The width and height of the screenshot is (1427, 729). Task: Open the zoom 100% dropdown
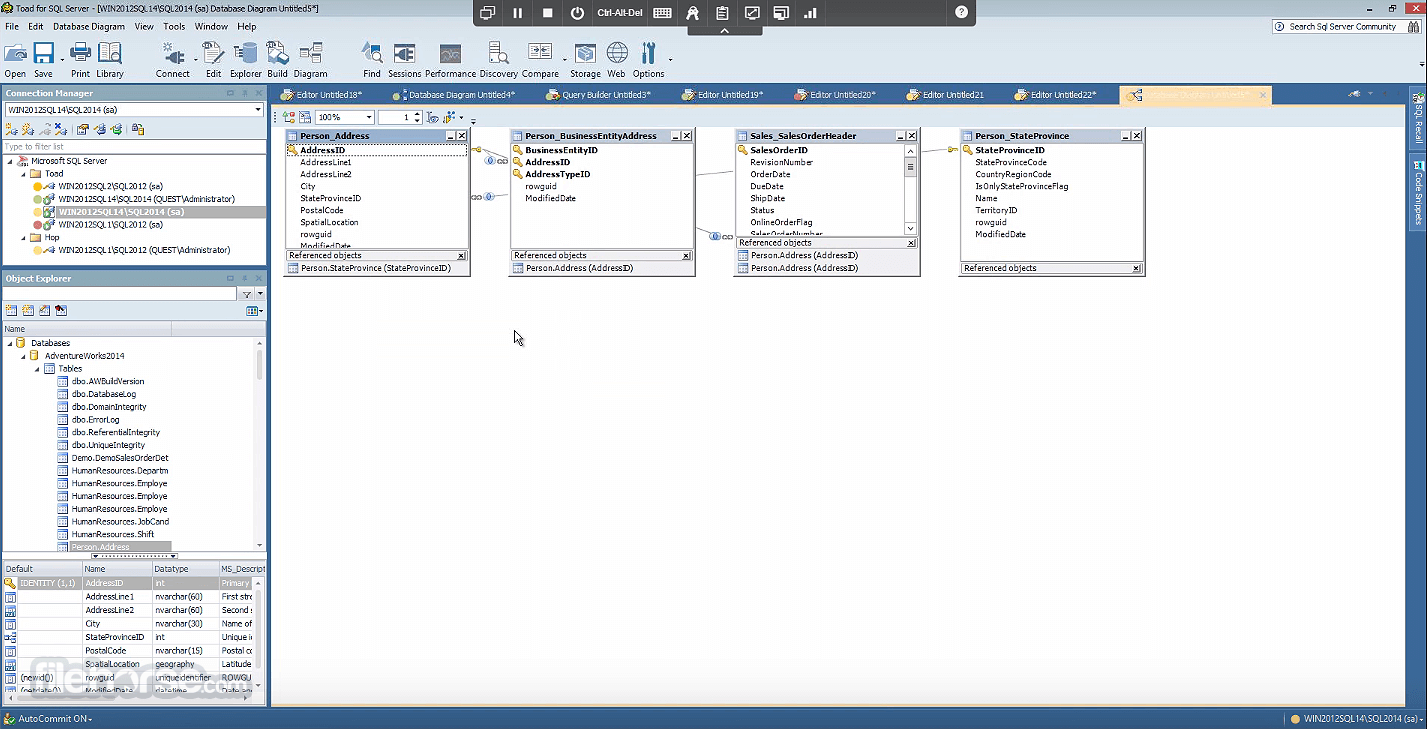coord(367,118)
